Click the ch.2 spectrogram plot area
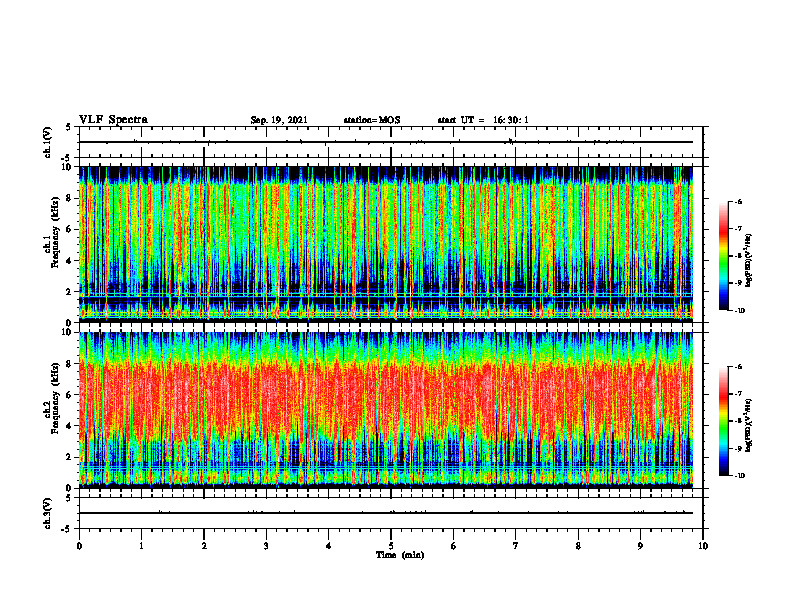Image resolution: width=792 pixels, height=612 pixels. pos(386,410)
